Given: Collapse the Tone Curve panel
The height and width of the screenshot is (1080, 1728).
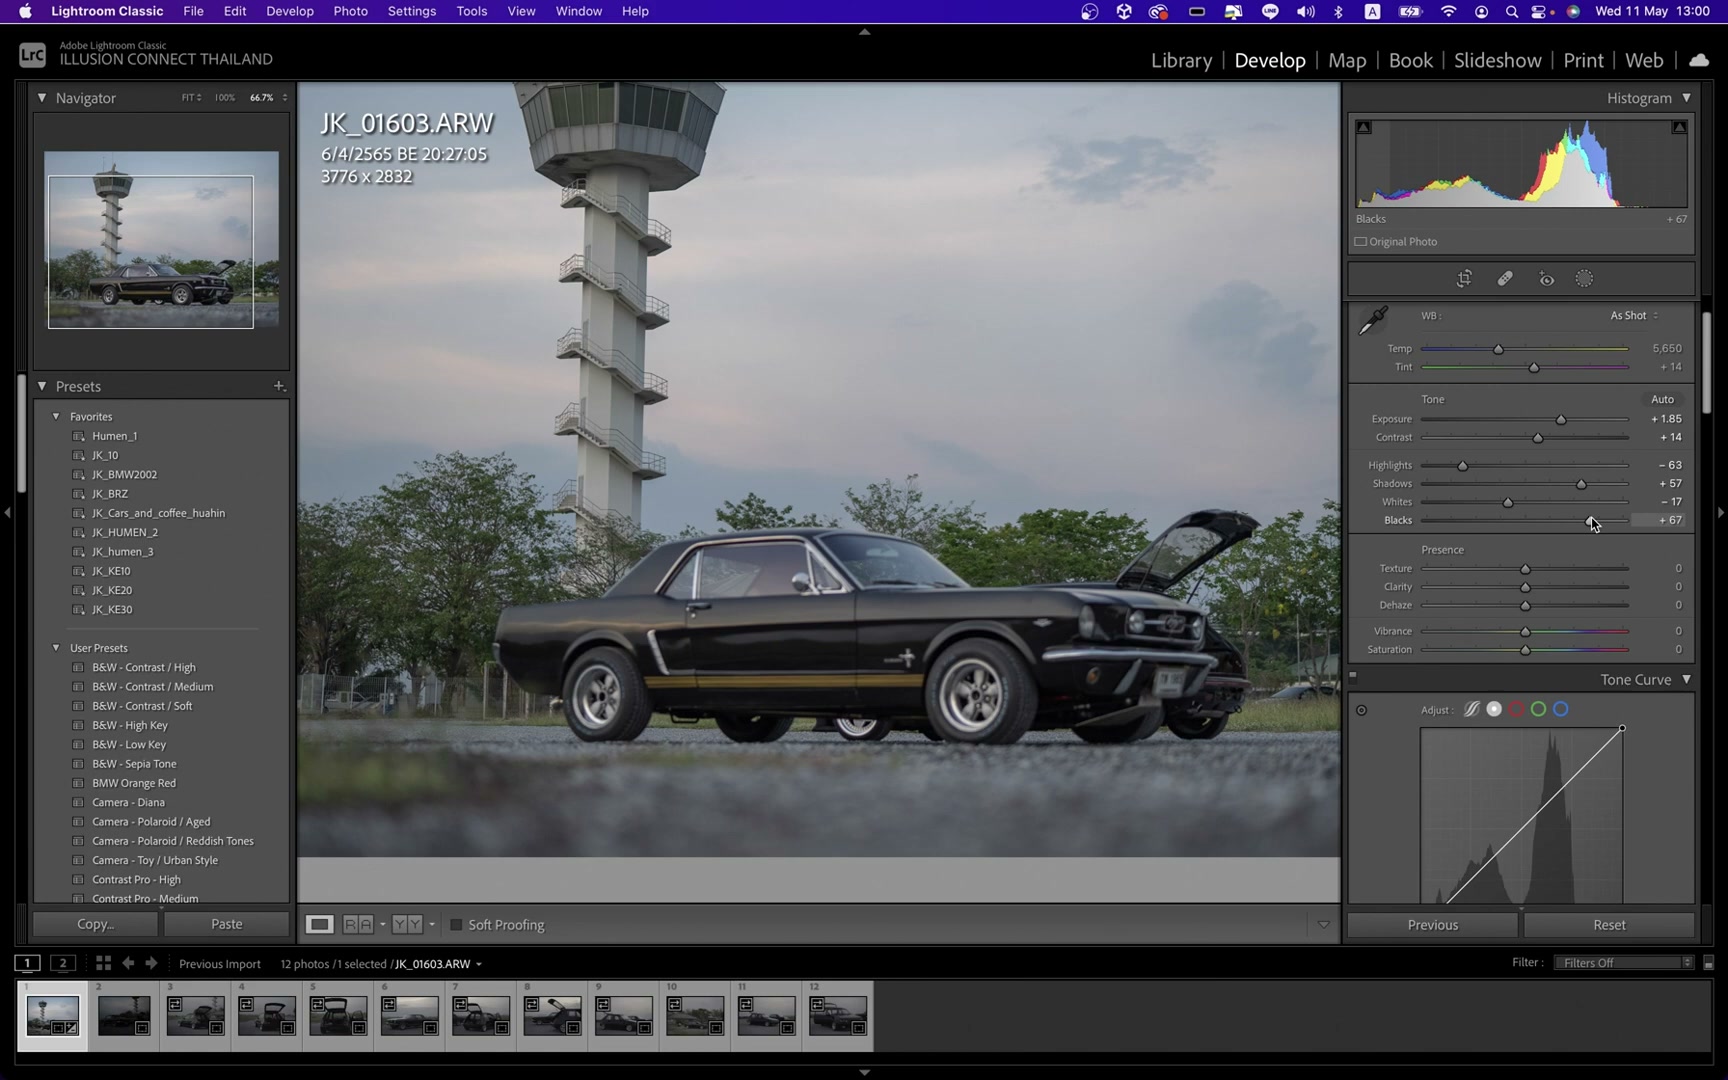Looking at the screenshot, I should [x=1687, y=680].
